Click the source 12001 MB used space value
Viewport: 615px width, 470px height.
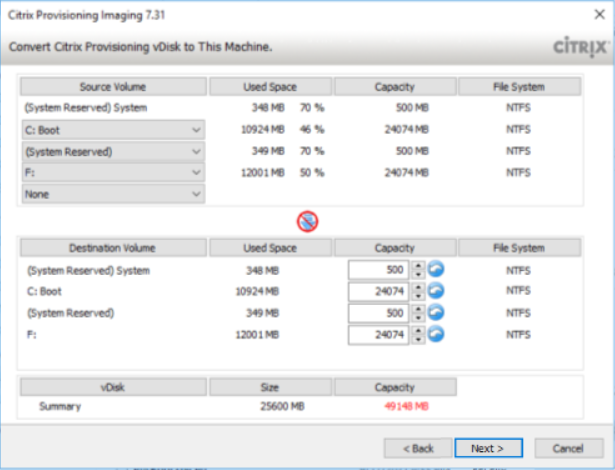coord(263,173)
